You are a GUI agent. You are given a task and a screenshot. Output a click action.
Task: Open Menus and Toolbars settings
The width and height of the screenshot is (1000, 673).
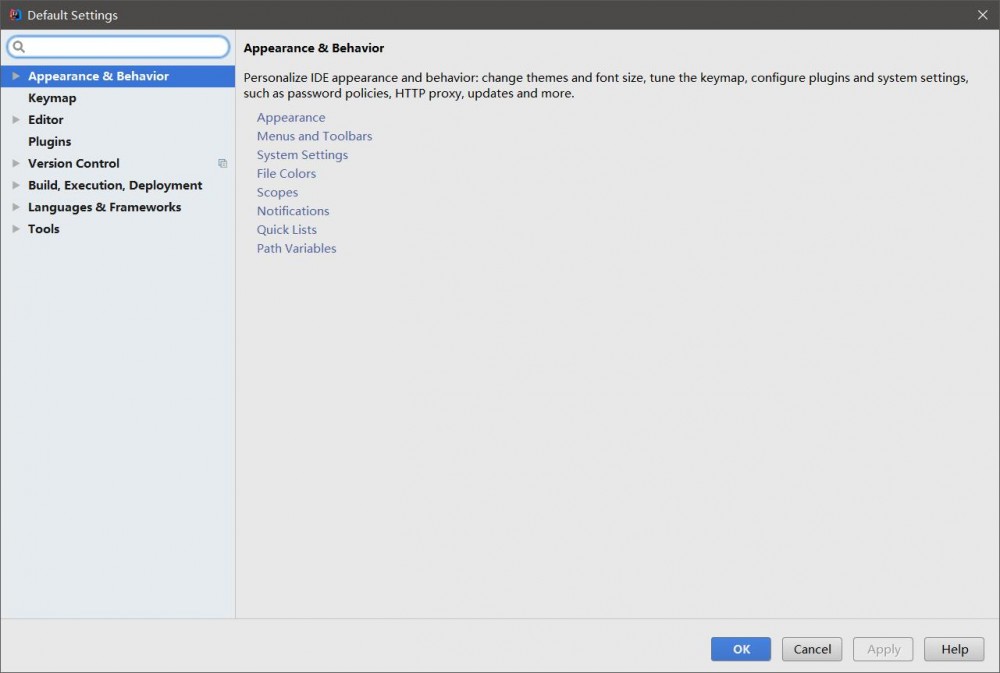pyautogui.click(x=314, y=136)
